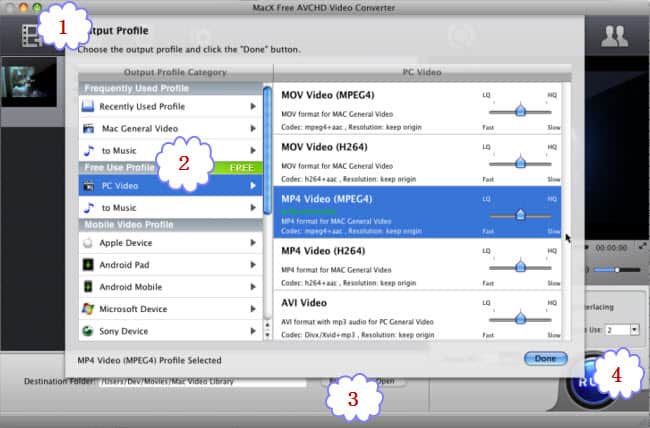Expand the Android Mobile arrow
650x428 pixels.
tap(253, 287)
